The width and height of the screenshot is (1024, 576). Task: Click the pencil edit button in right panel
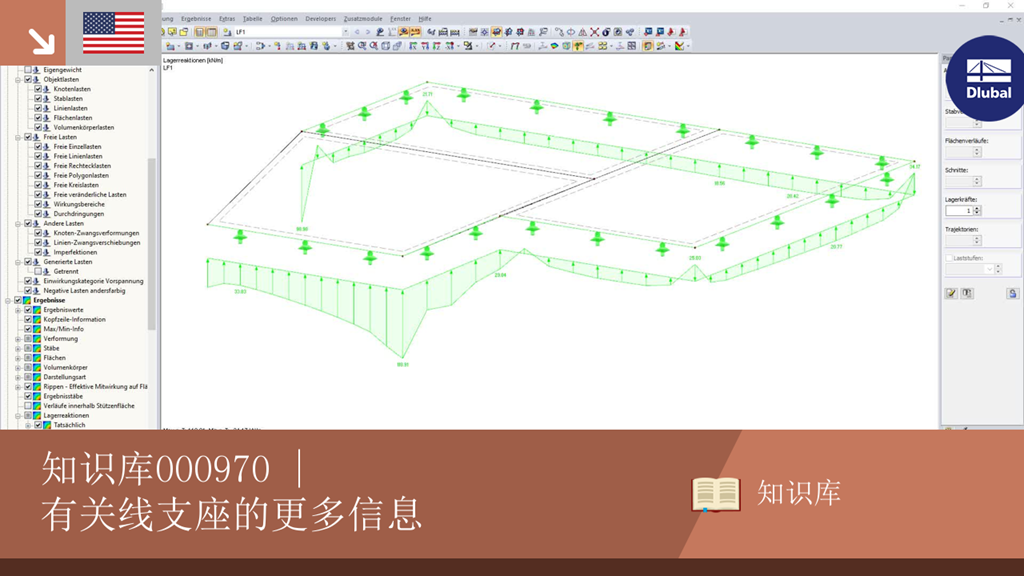[x=951, y=293]
